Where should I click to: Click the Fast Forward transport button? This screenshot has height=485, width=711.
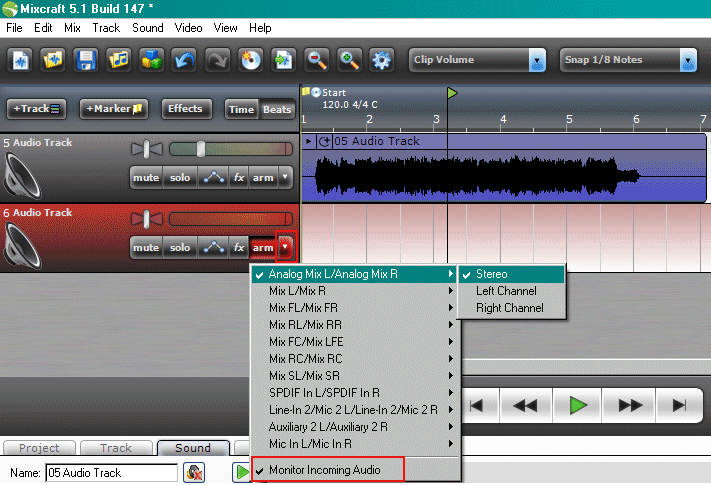click(629, 405)
